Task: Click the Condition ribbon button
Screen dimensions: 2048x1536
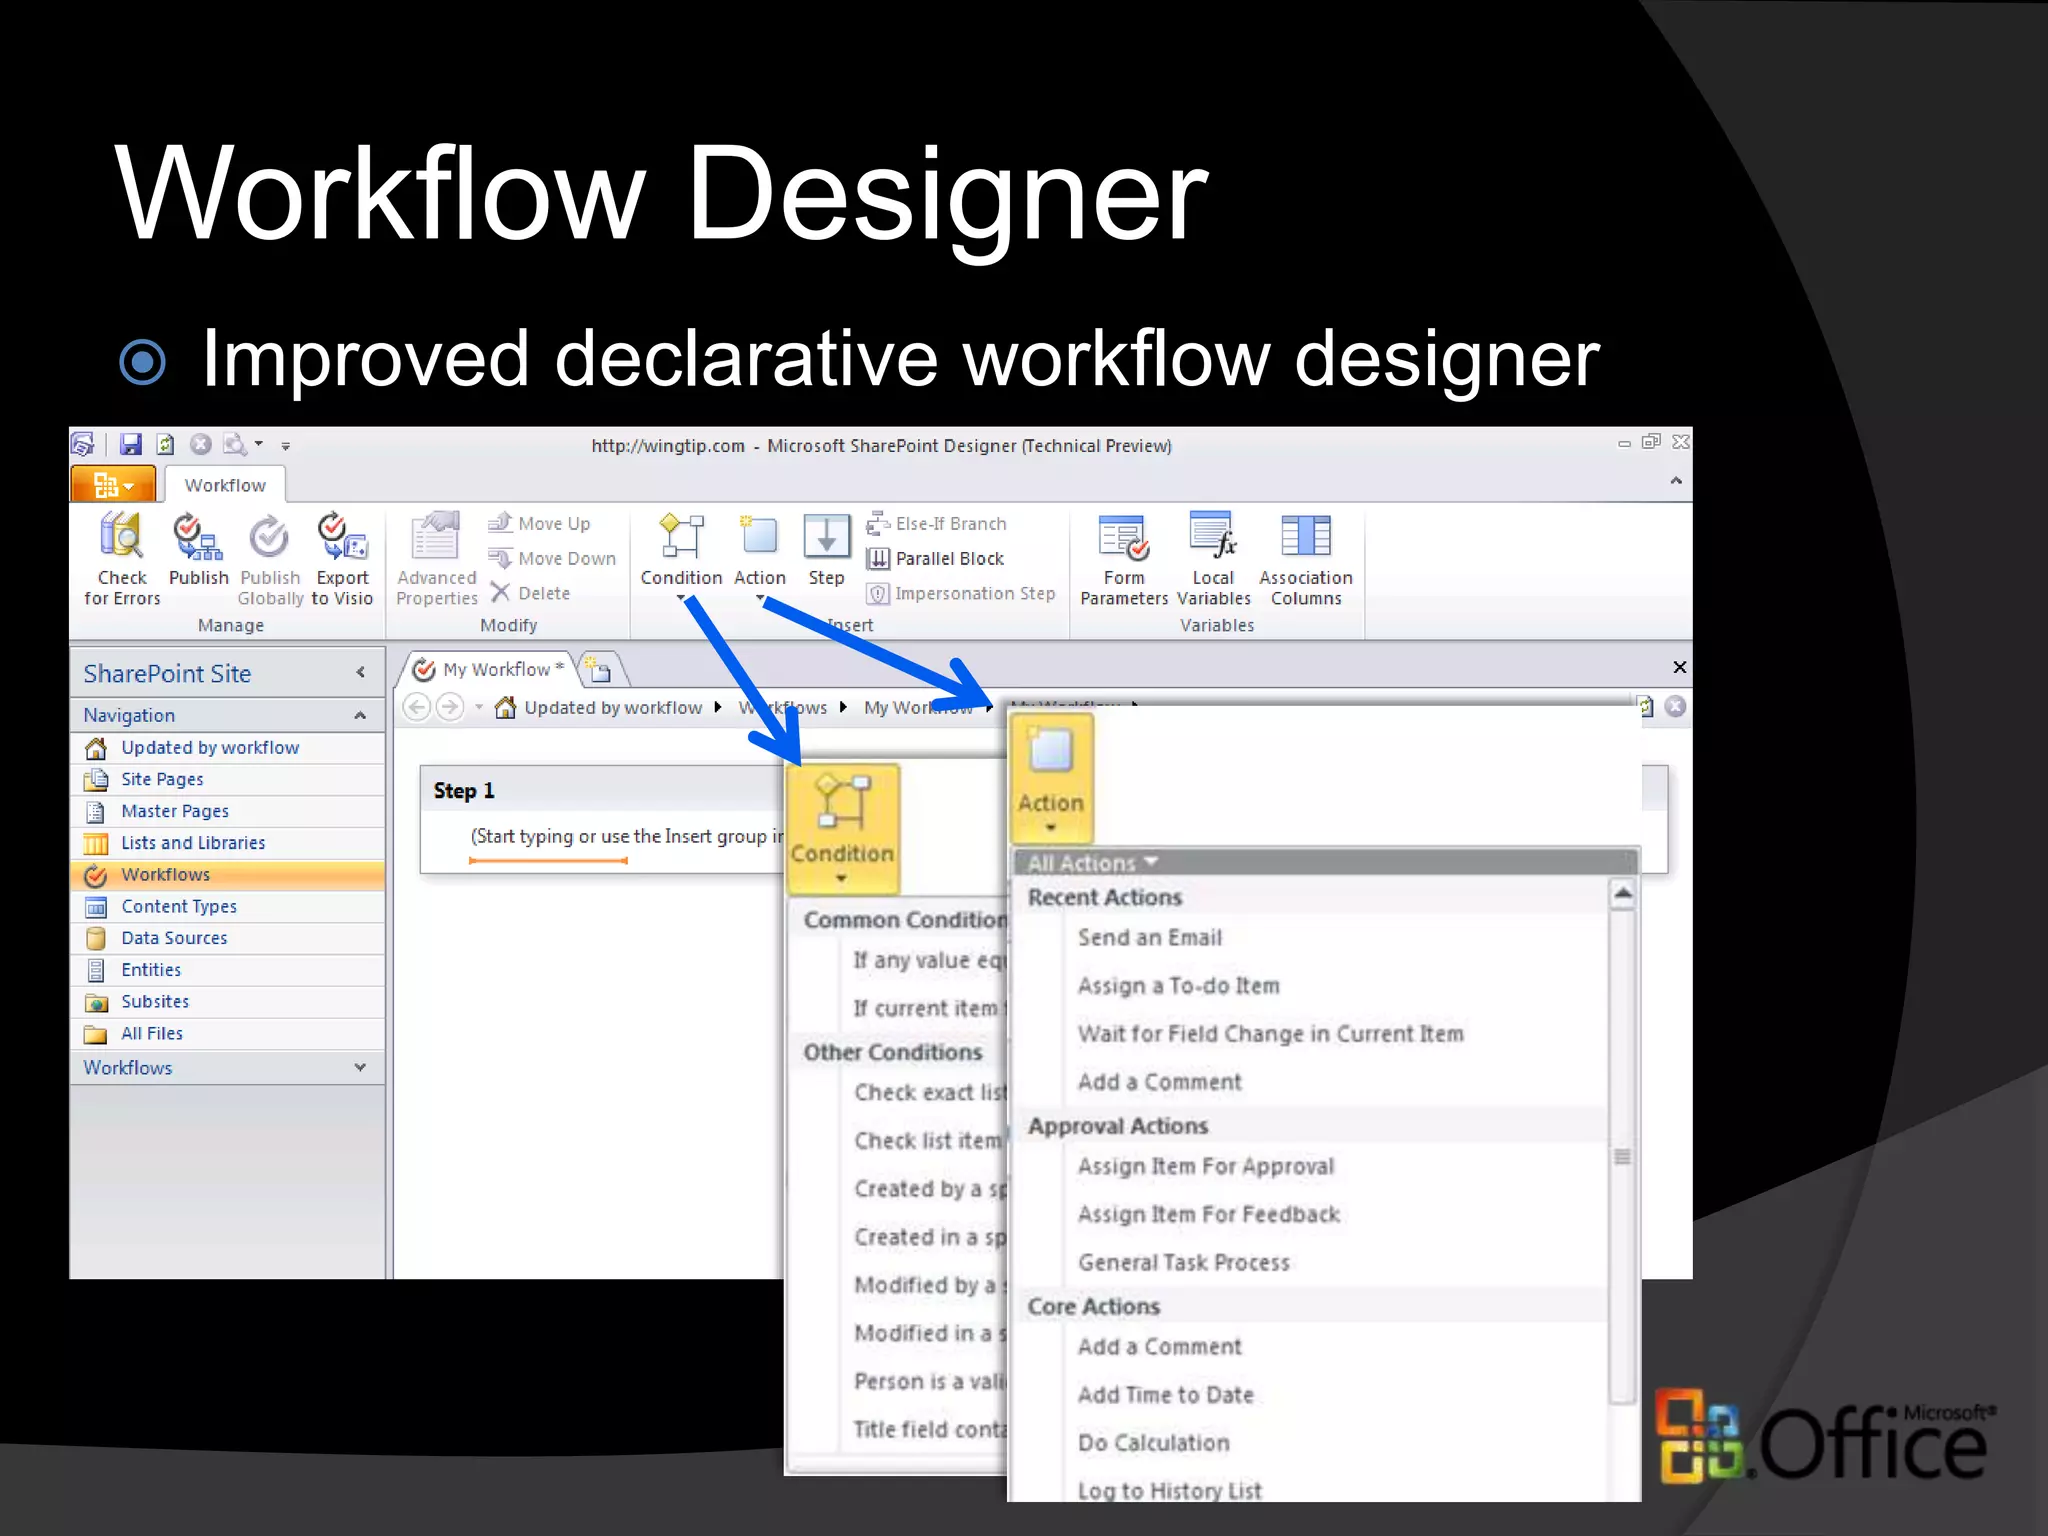Action: [681, 555]
